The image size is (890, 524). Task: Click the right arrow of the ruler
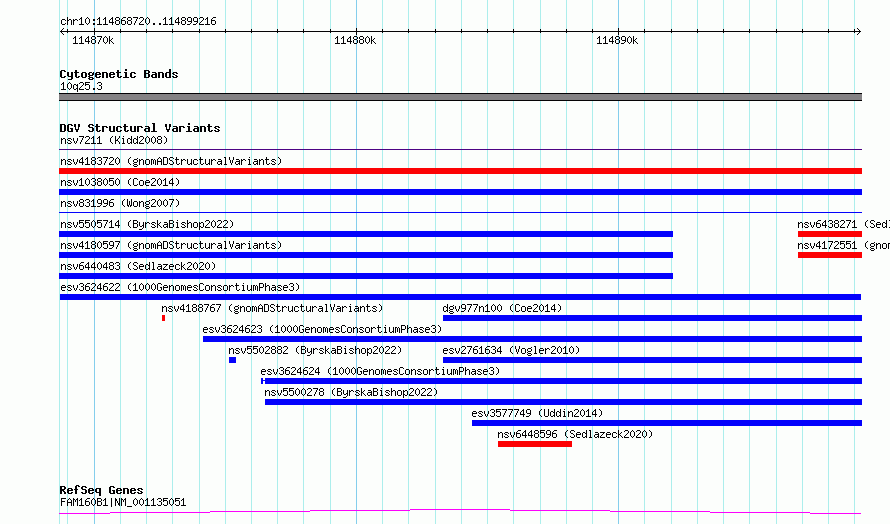pyautogui.click(x=858, y=31)
